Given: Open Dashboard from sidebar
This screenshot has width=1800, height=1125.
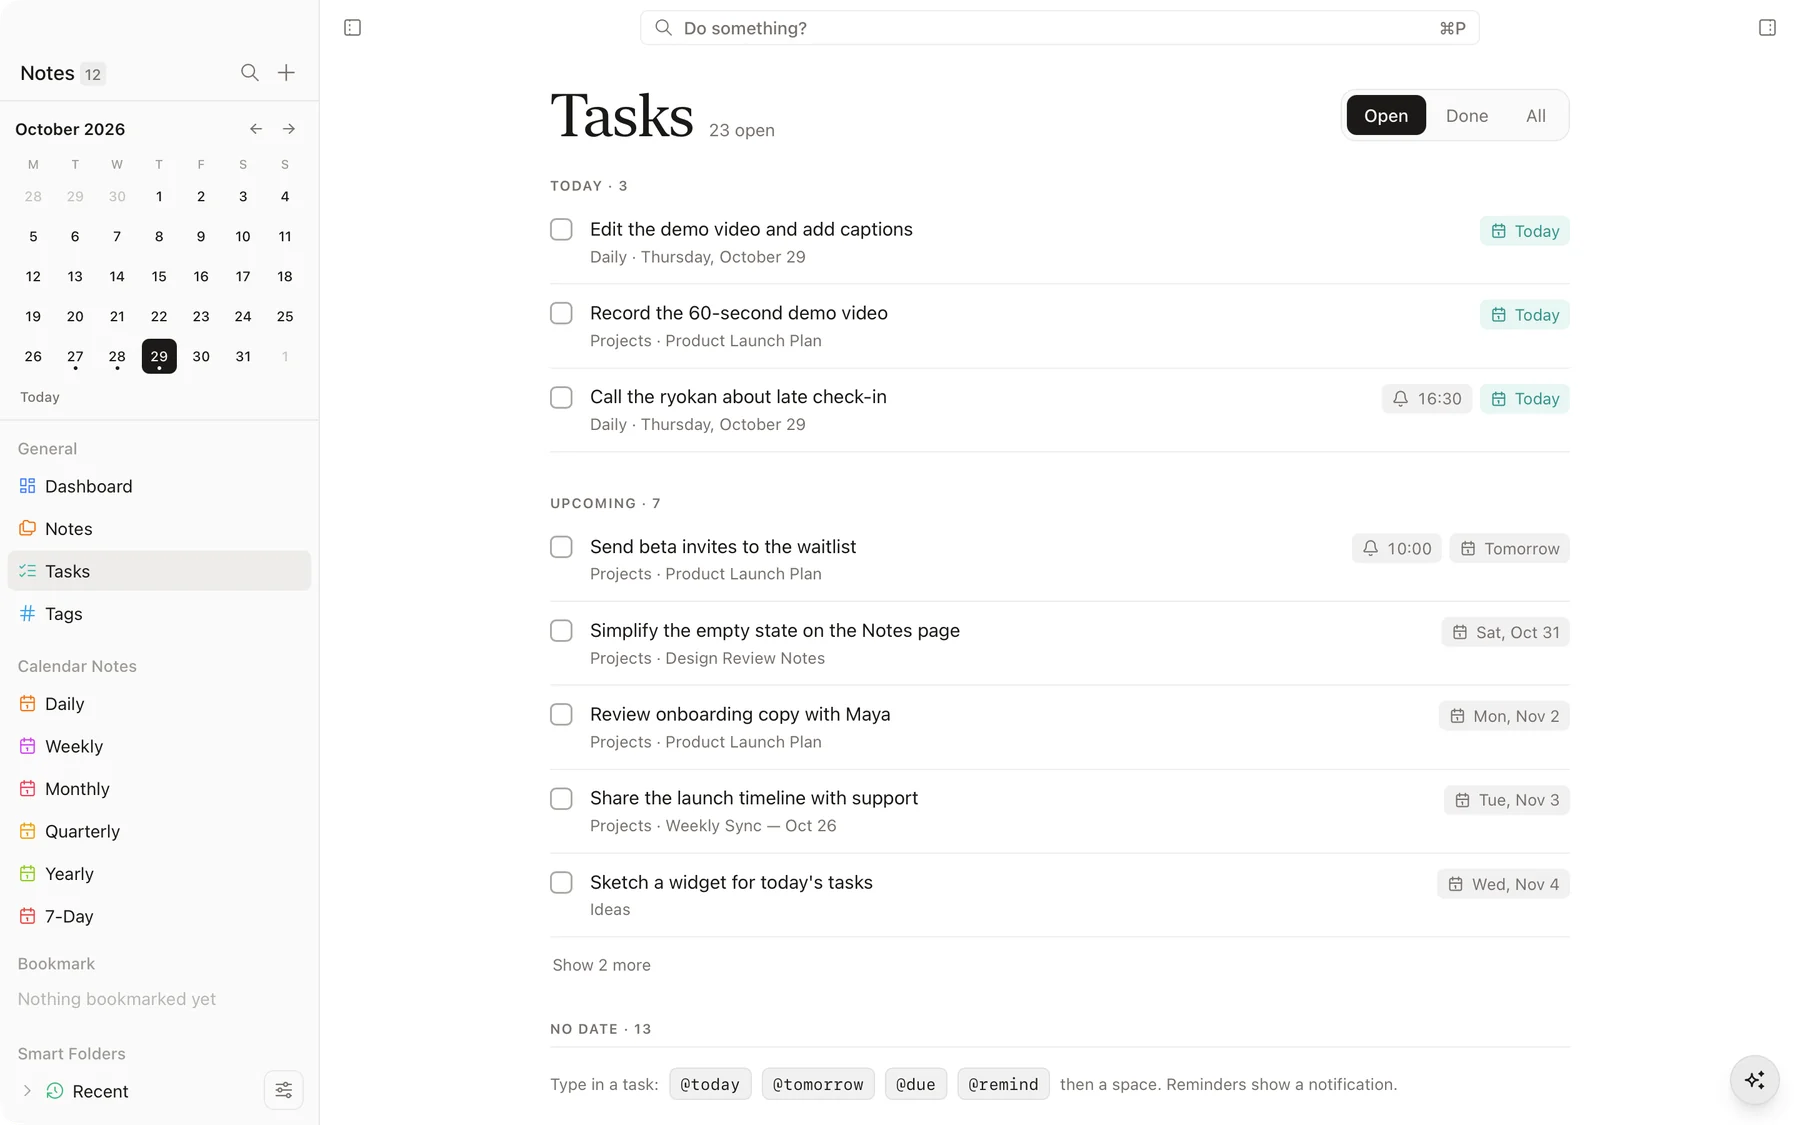Looking at the screenshot, I should [x=160, y=486].
